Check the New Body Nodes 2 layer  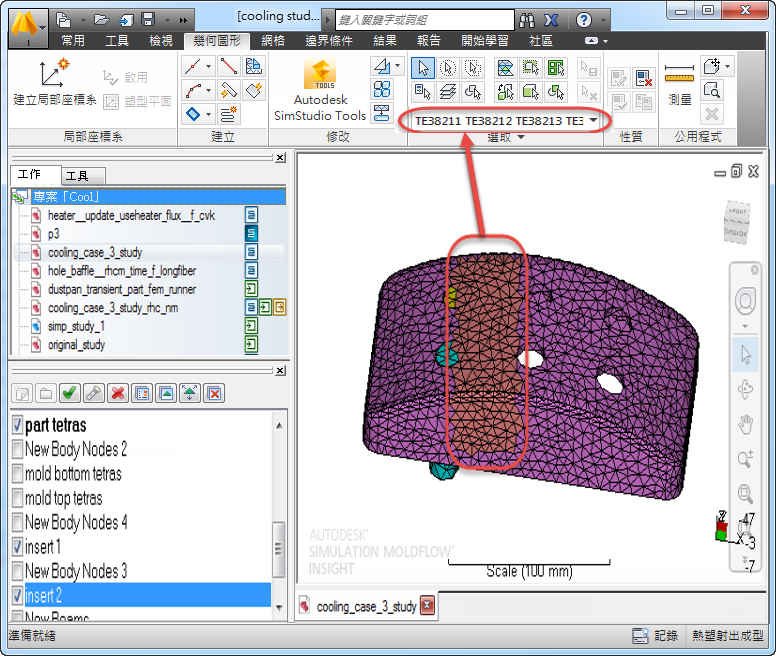(18, 449)
